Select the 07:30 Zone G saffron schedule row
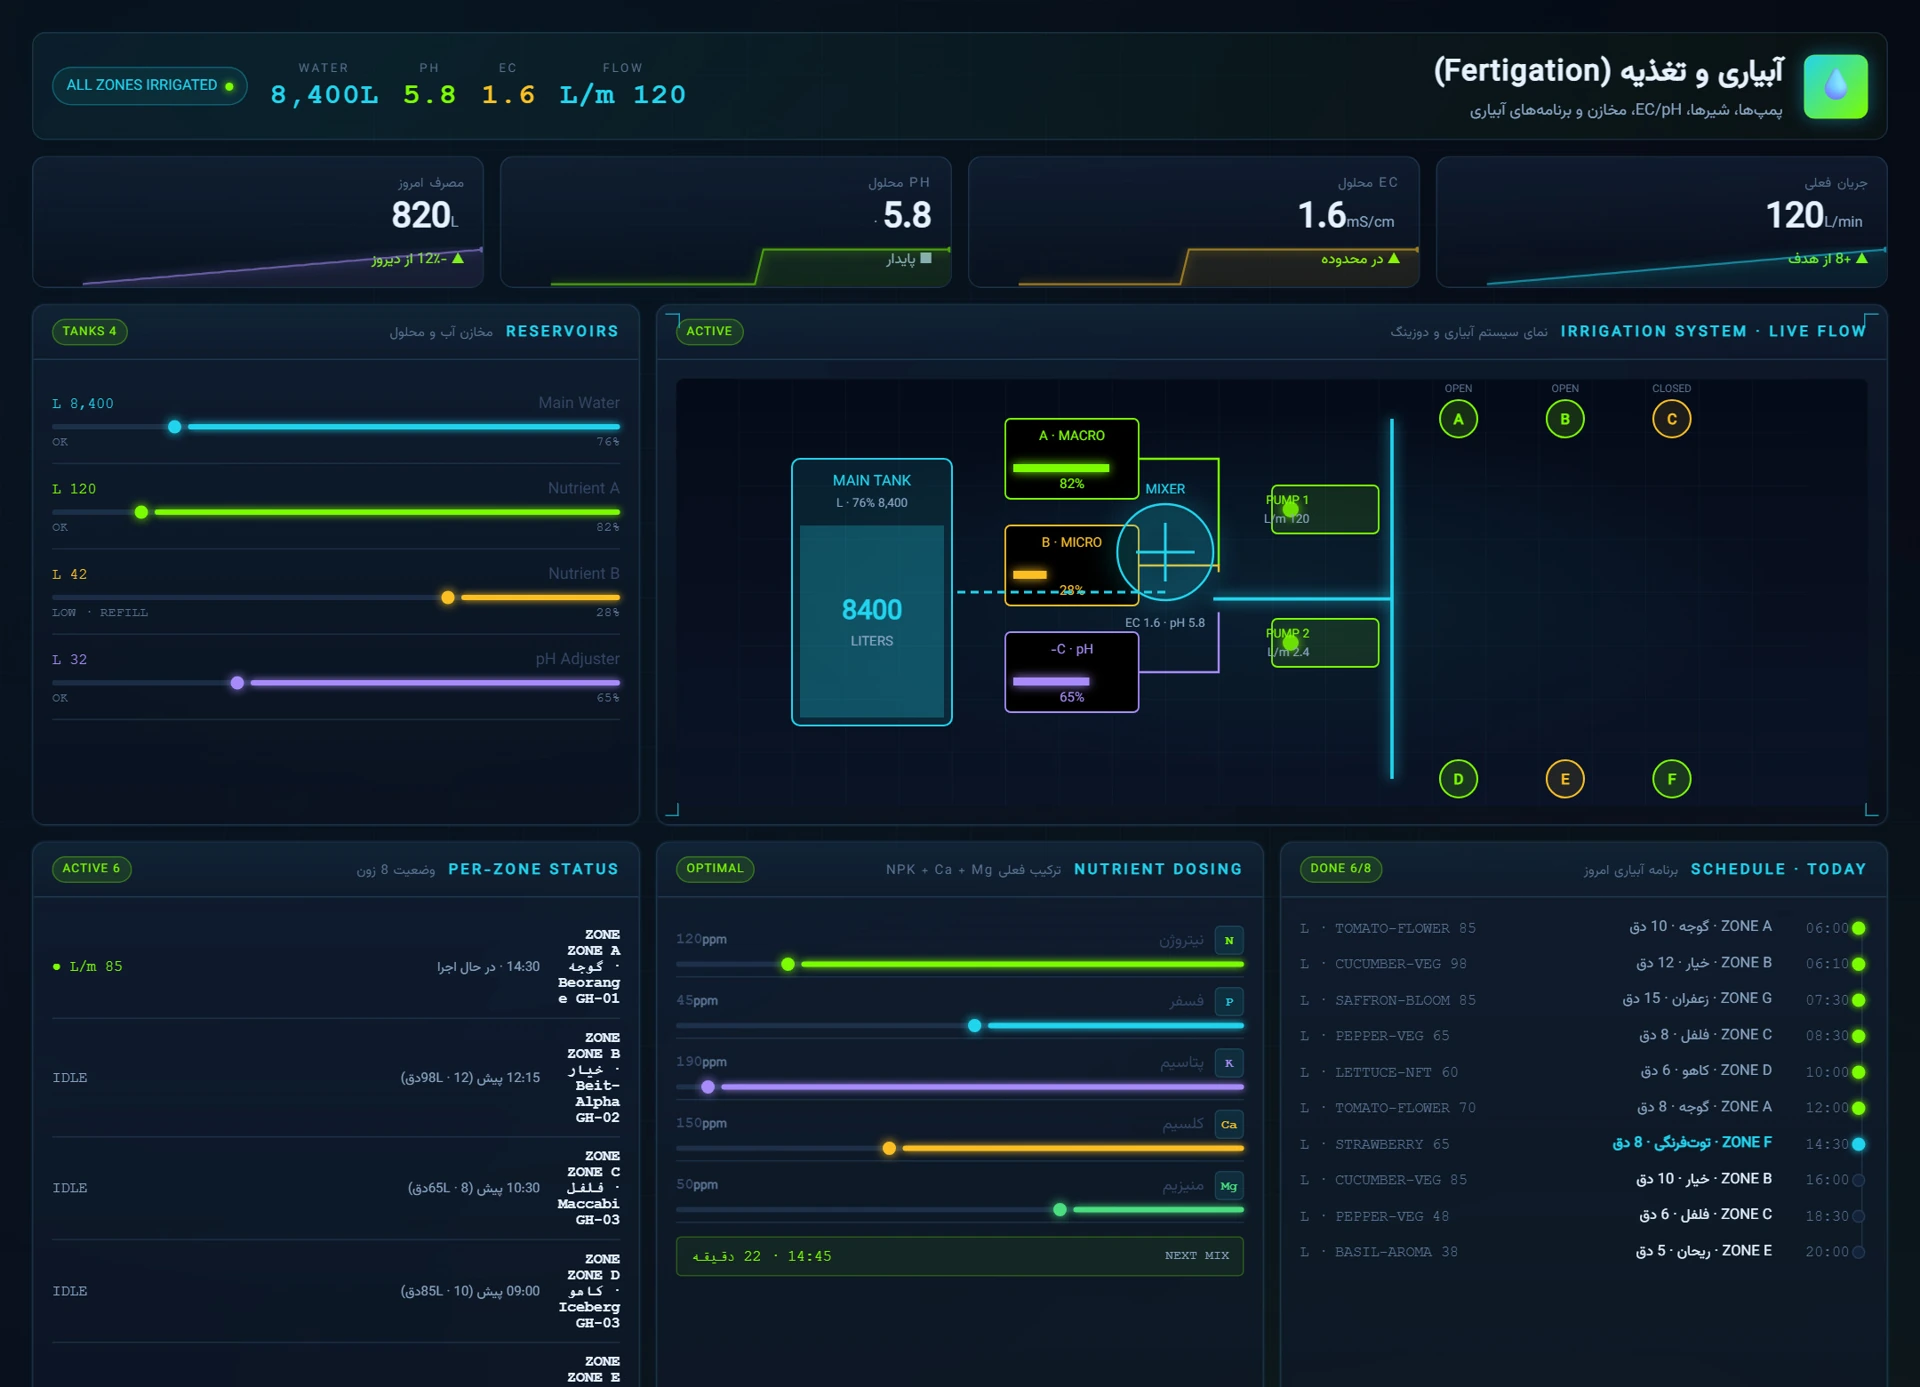The height and width of the screenshot is (1387, 1920). 1584,999
